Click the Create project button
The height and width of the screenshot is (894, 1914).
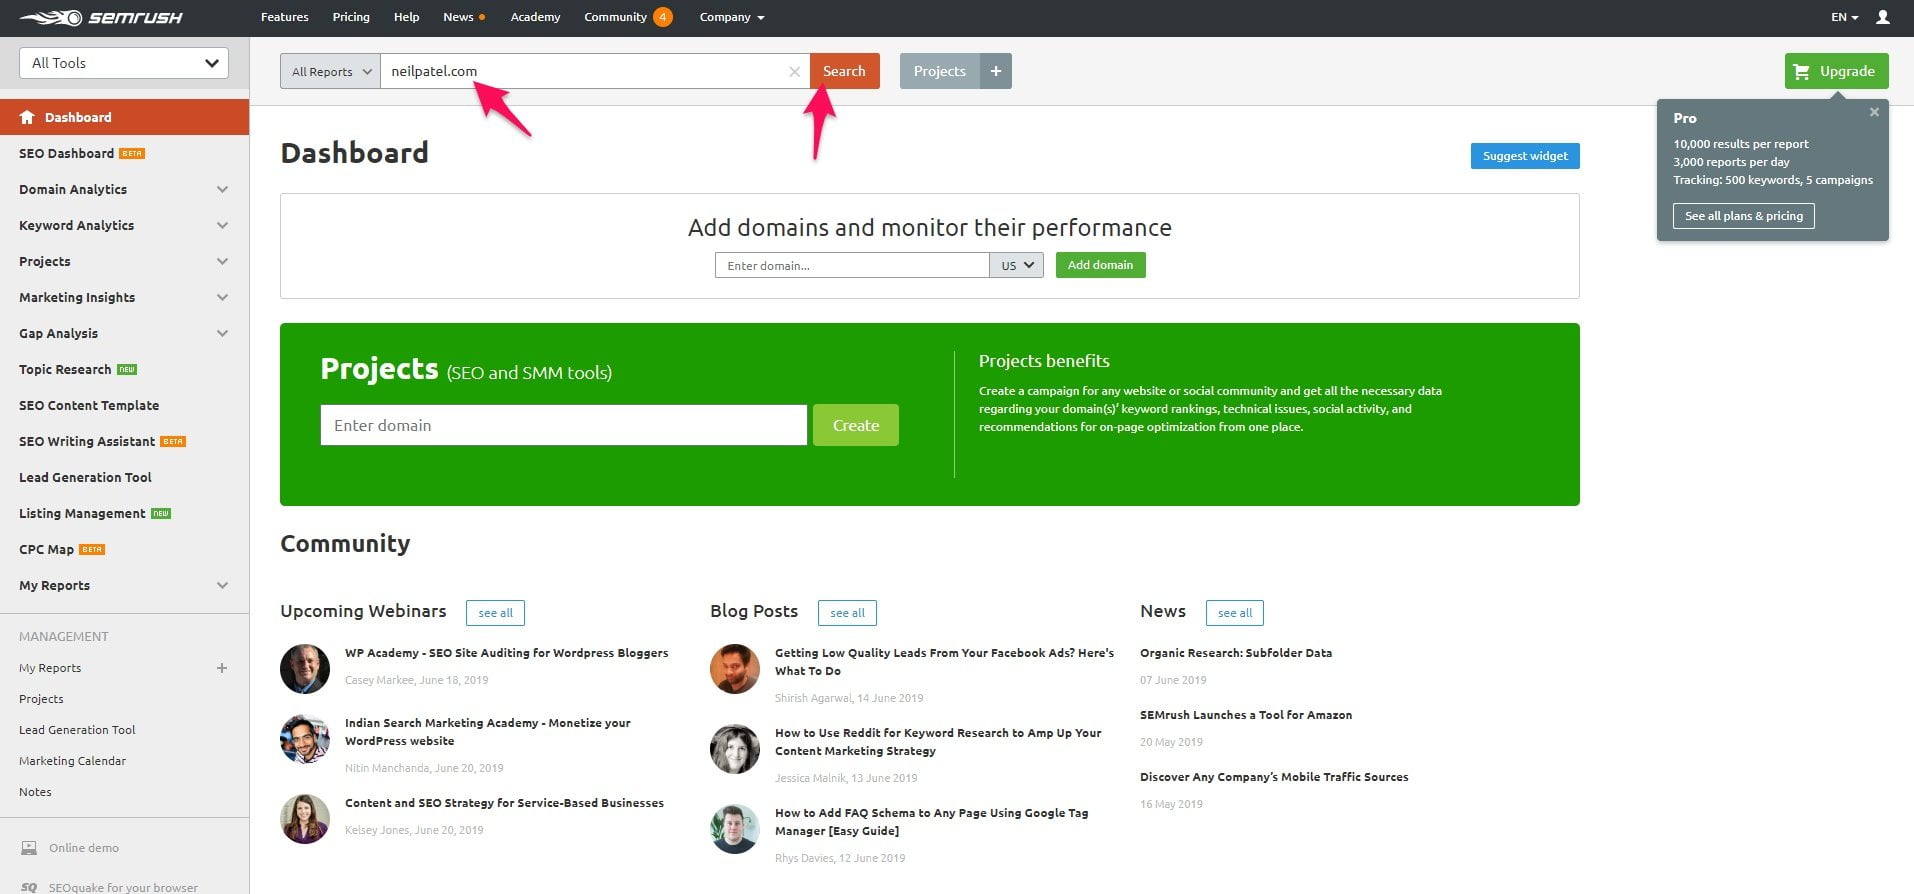click(x=856, y=425)
